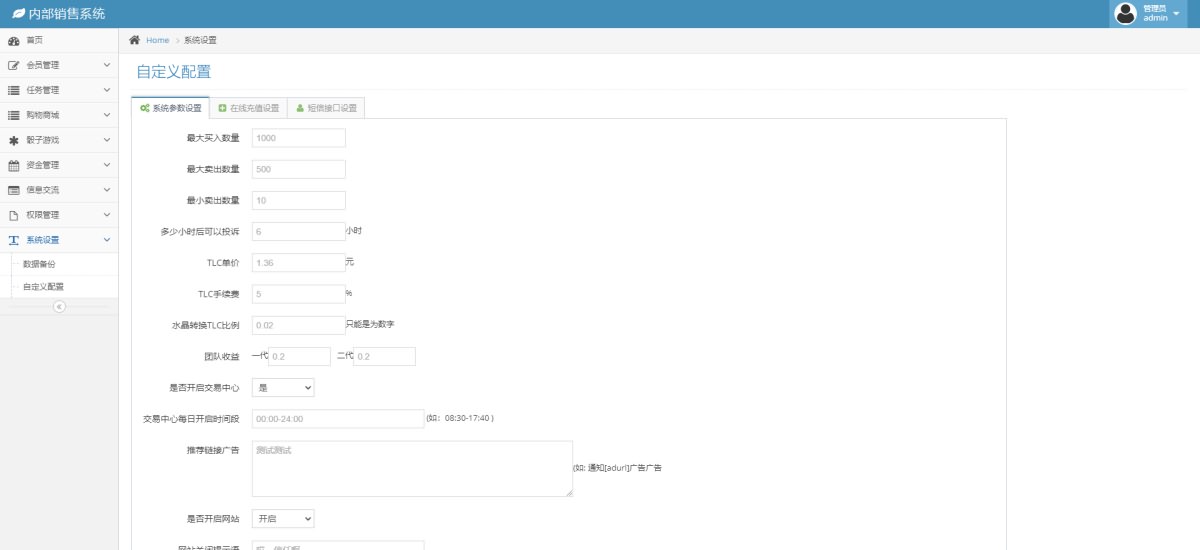Click the 最大卖出数量 field

pyautogui.click(x=299, y=169)
